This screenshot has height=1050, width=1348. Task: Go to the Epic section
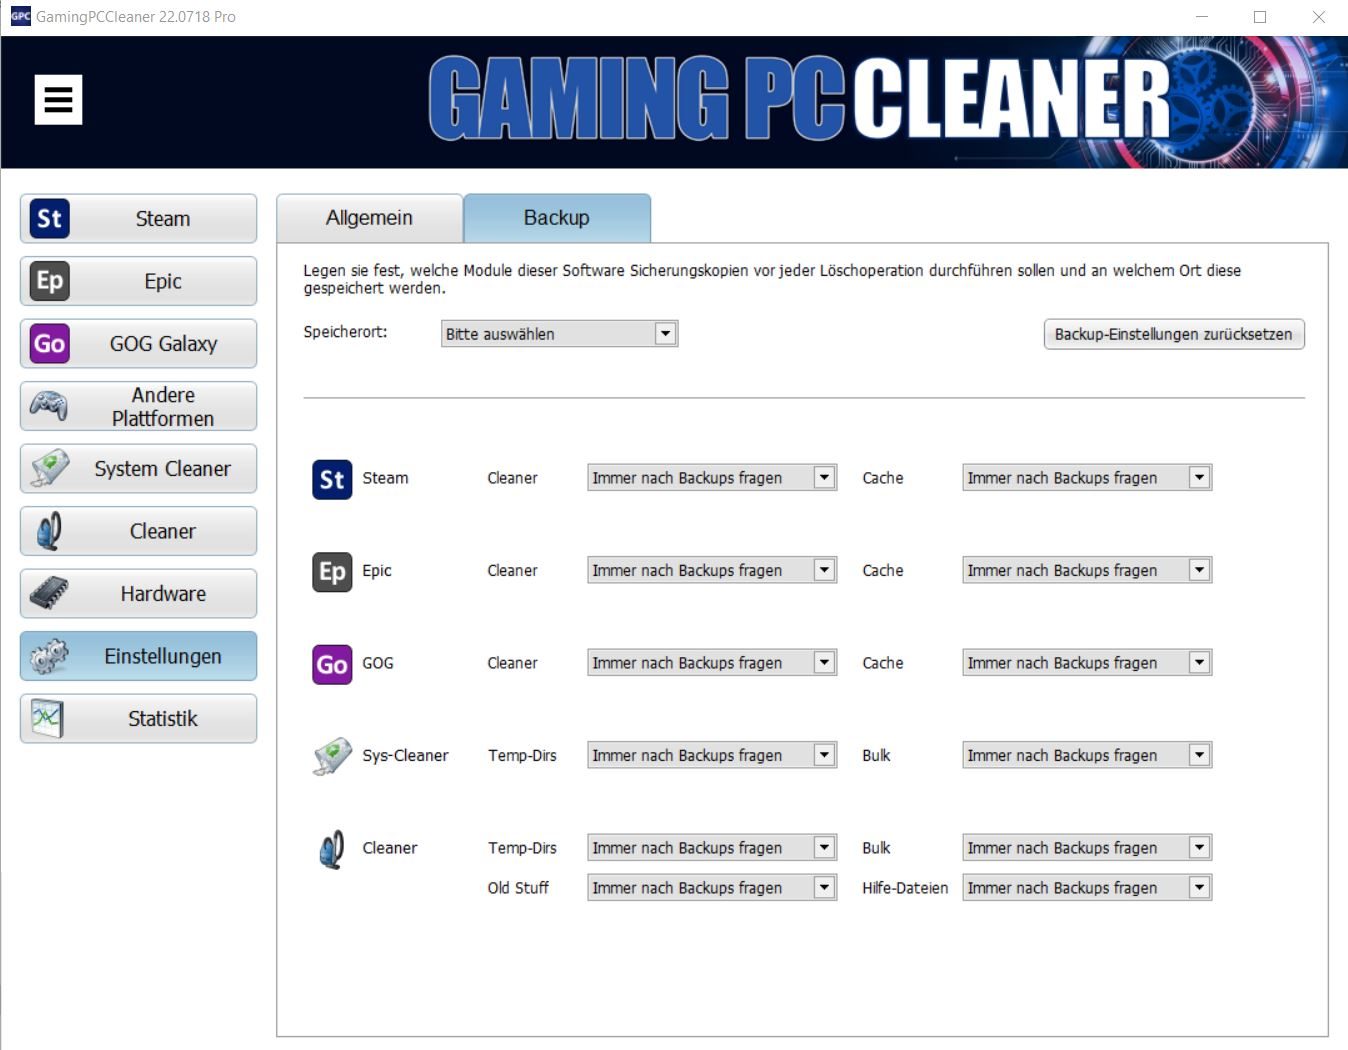click(x=138, y=281)
